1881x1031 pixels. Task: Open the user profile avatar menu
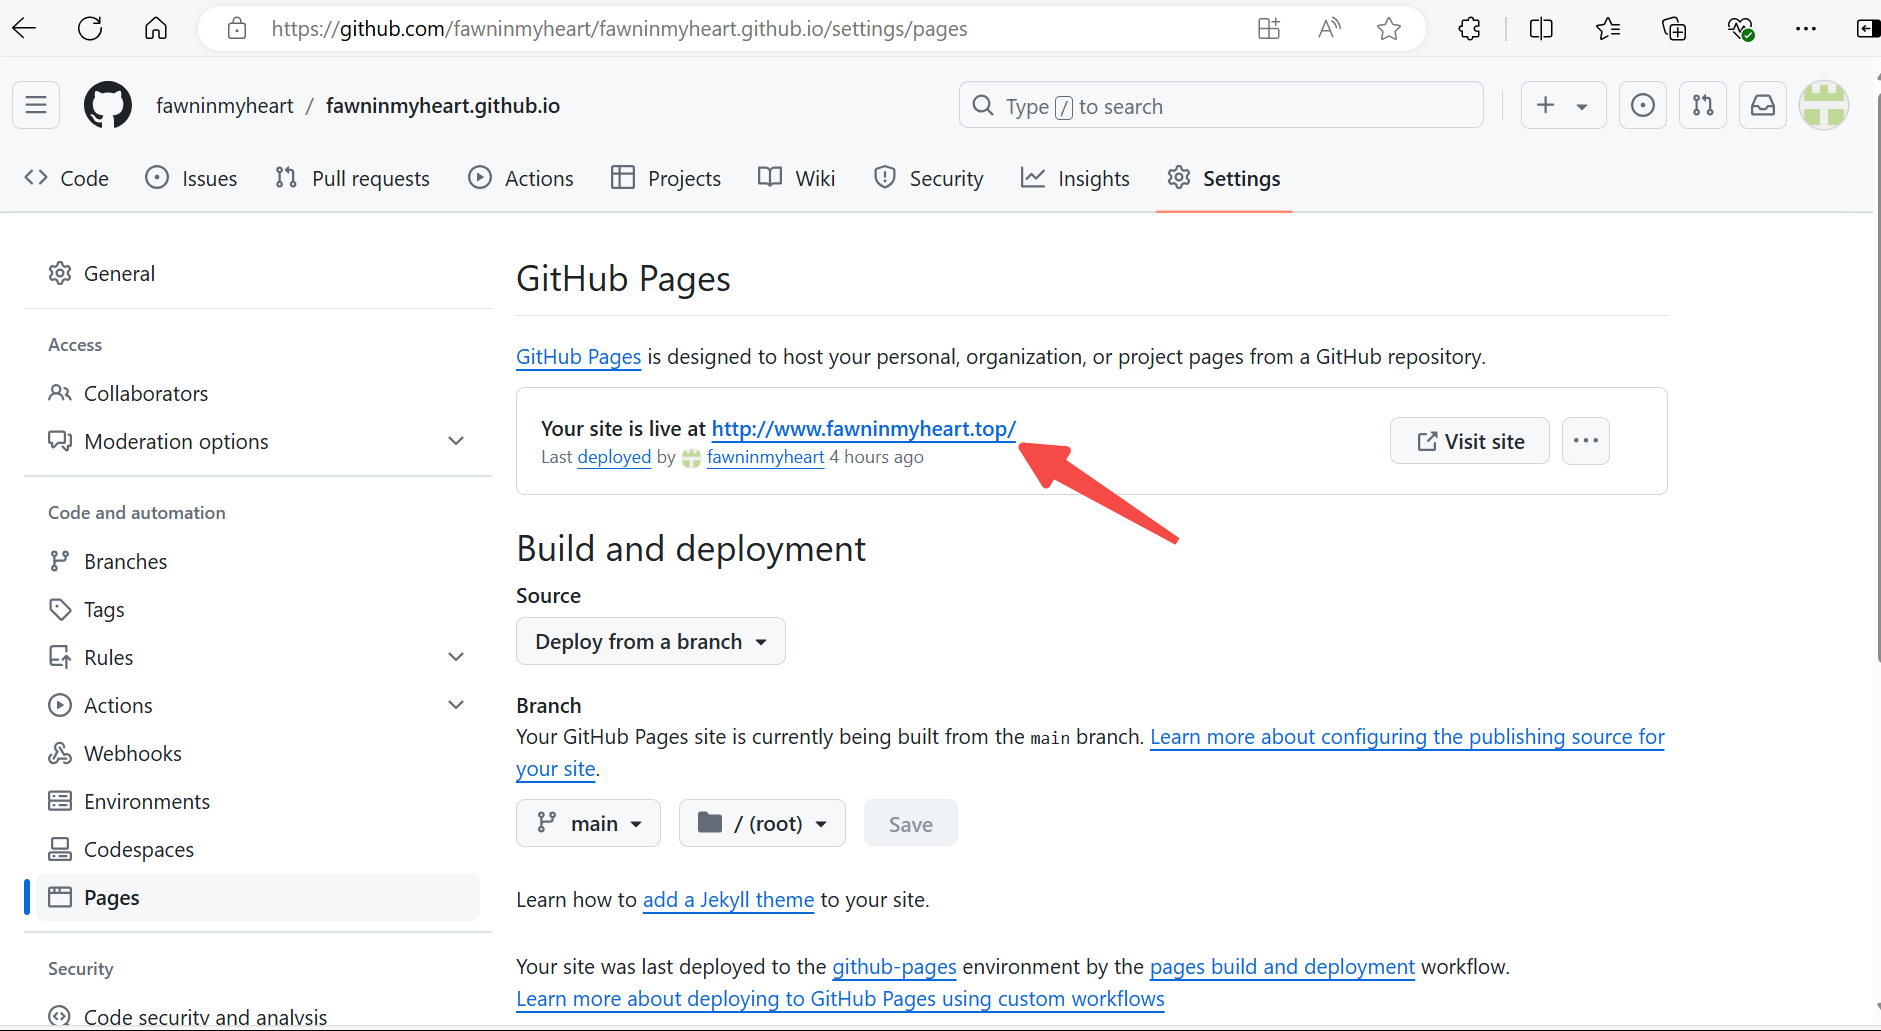[x=1823, y=105]
